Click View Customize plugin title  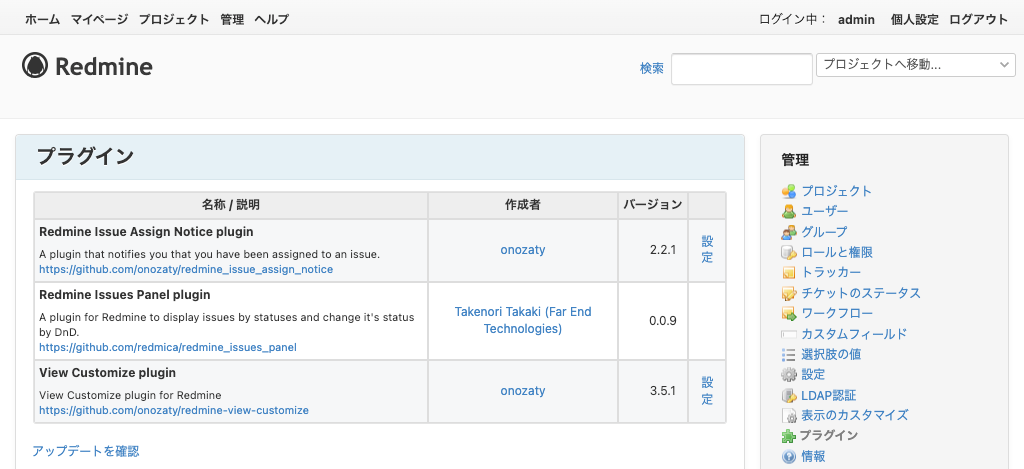(108, 374)
